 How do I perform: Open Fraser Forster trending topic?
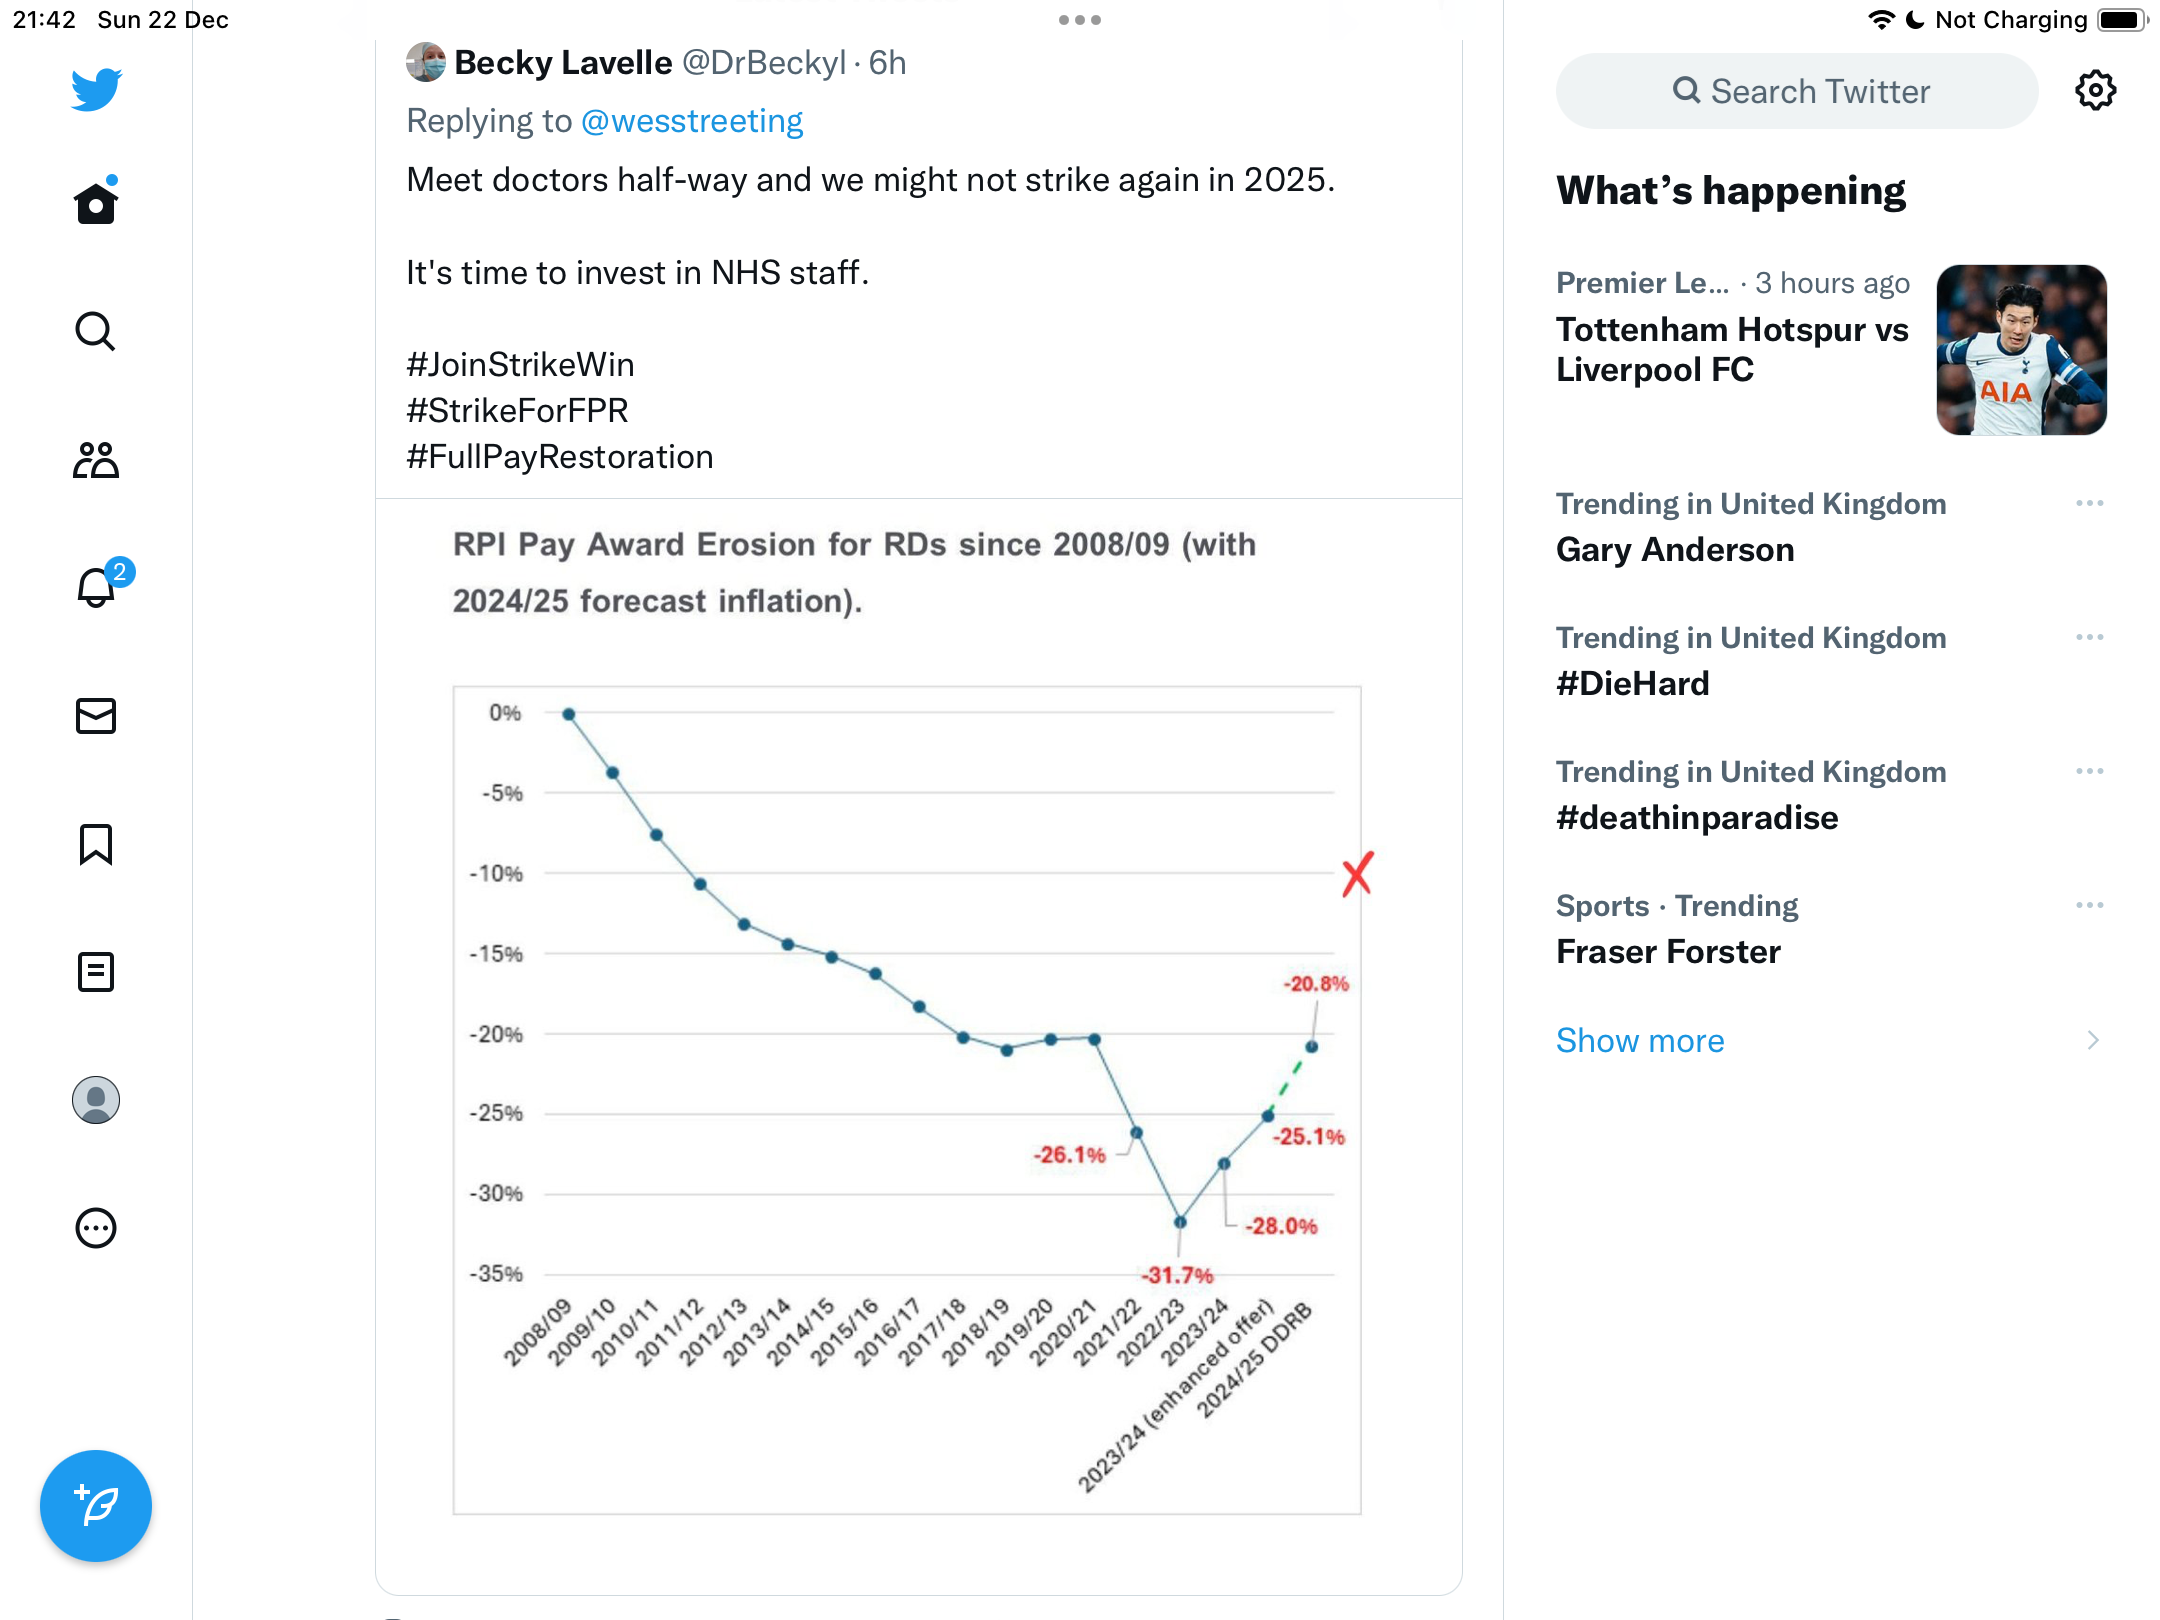click(x=1668, y=952)
